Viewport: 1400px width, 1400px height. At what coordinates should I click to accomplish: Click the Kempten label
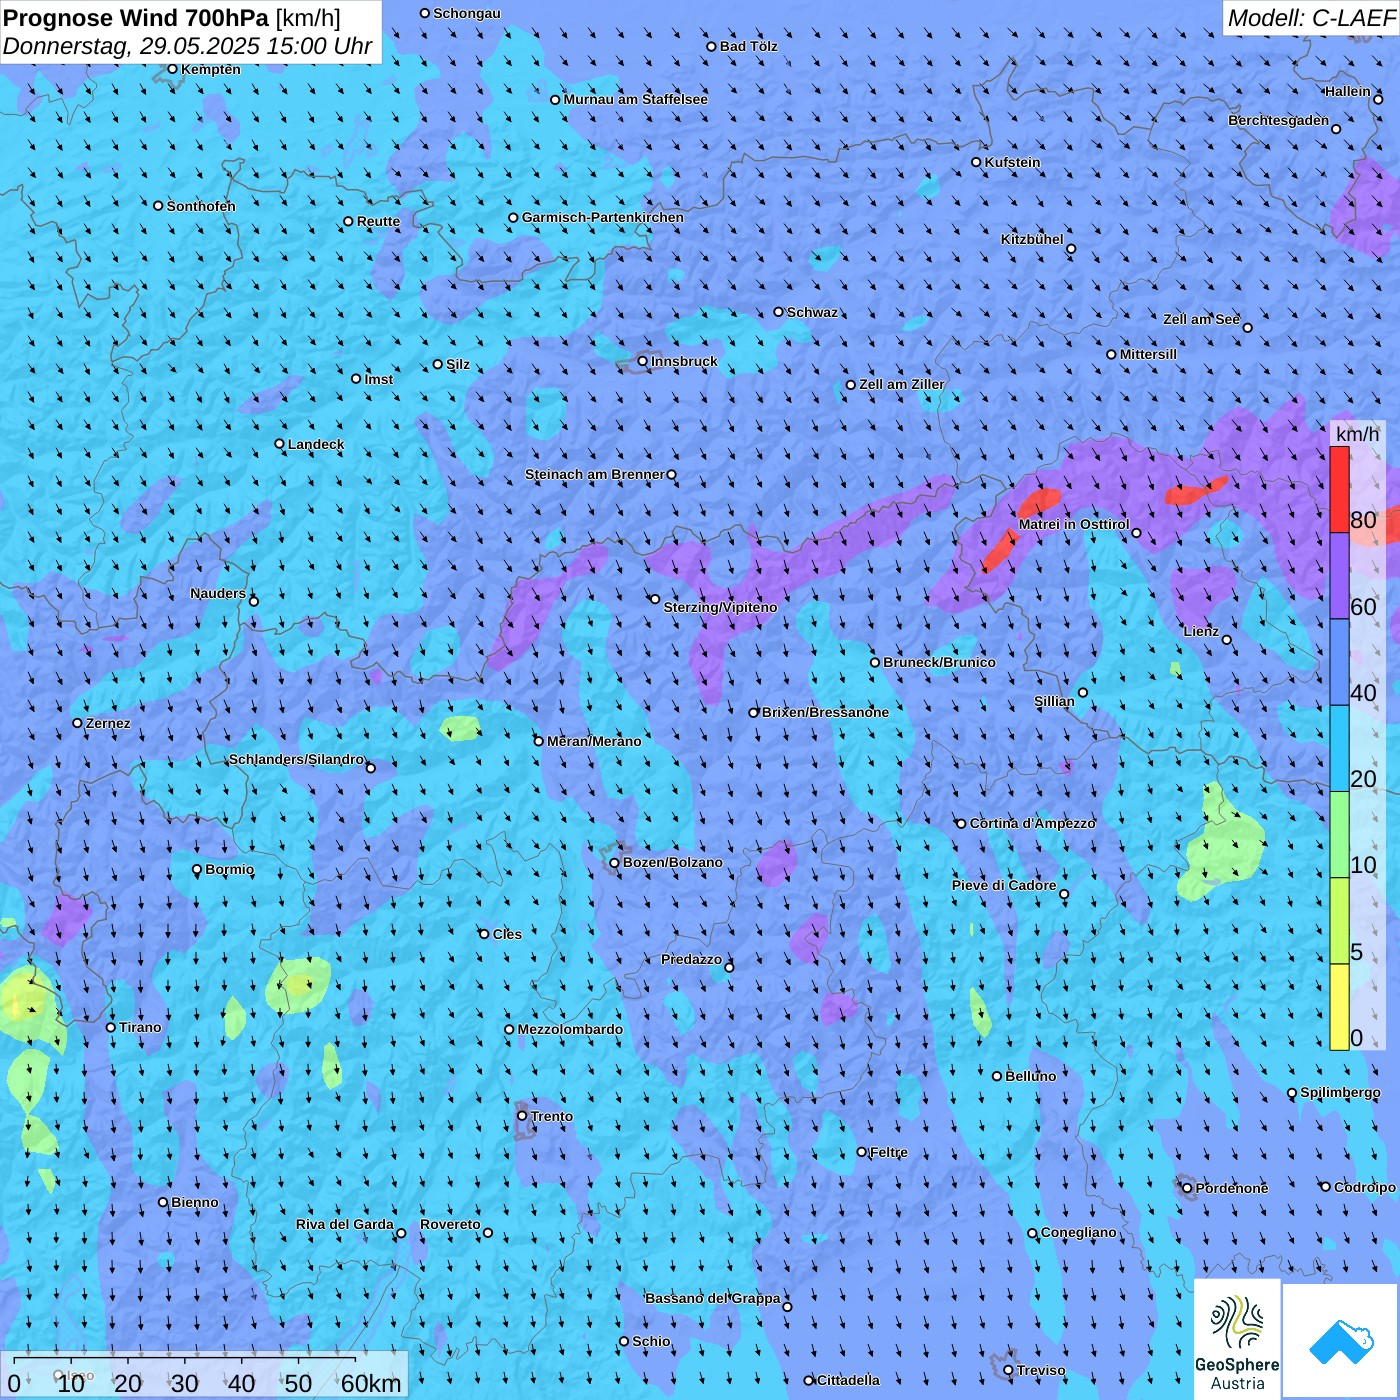211,69
